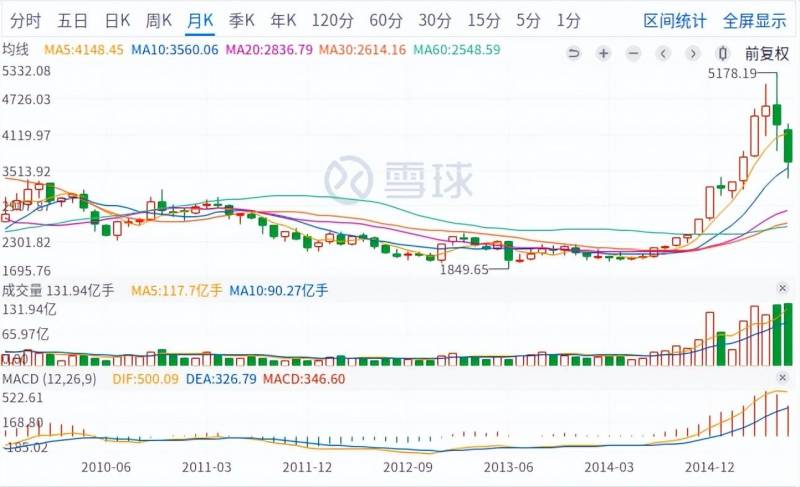The image size is (800, 487).
Task: Click the MACD (12,26,9) settings label
Action: point(49,379)
